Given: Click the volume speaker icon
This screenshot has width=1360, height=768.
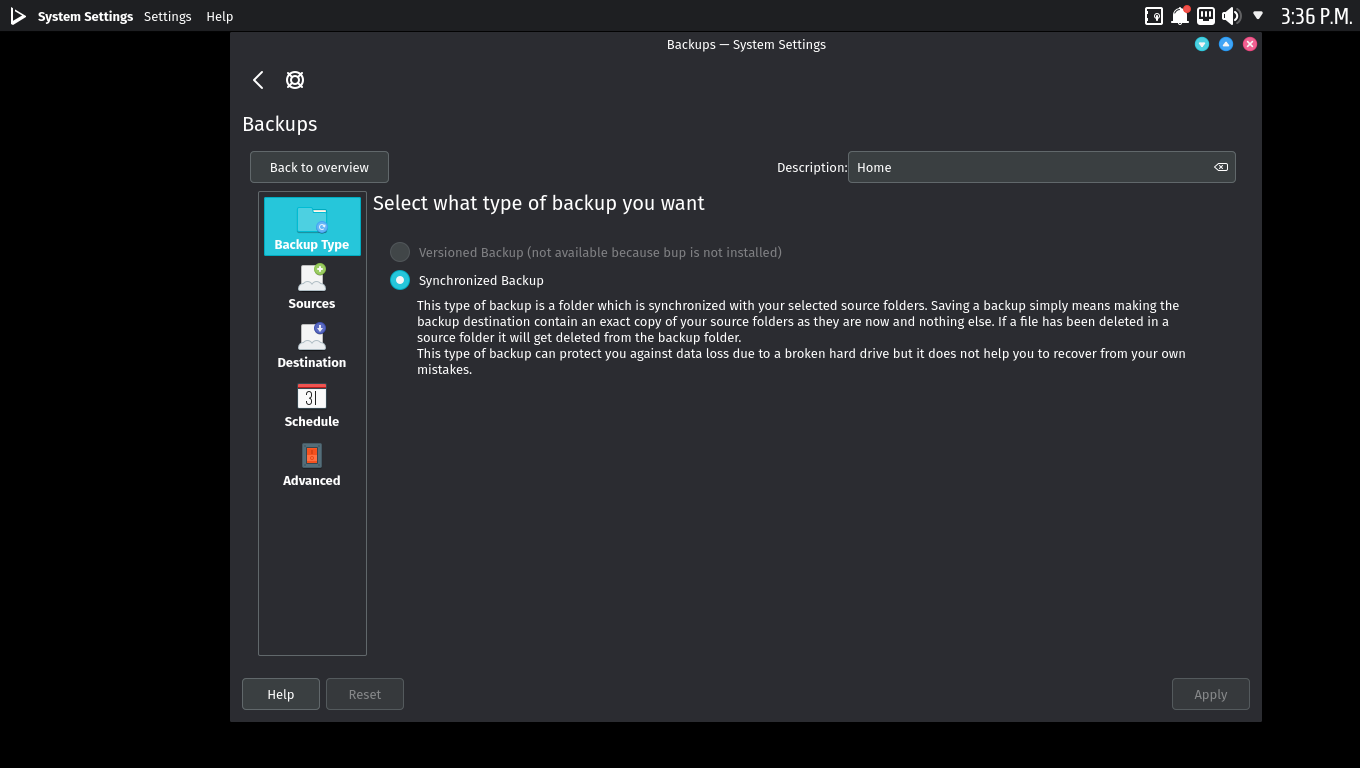Looking at the screenshot, I should (1231, 16).
